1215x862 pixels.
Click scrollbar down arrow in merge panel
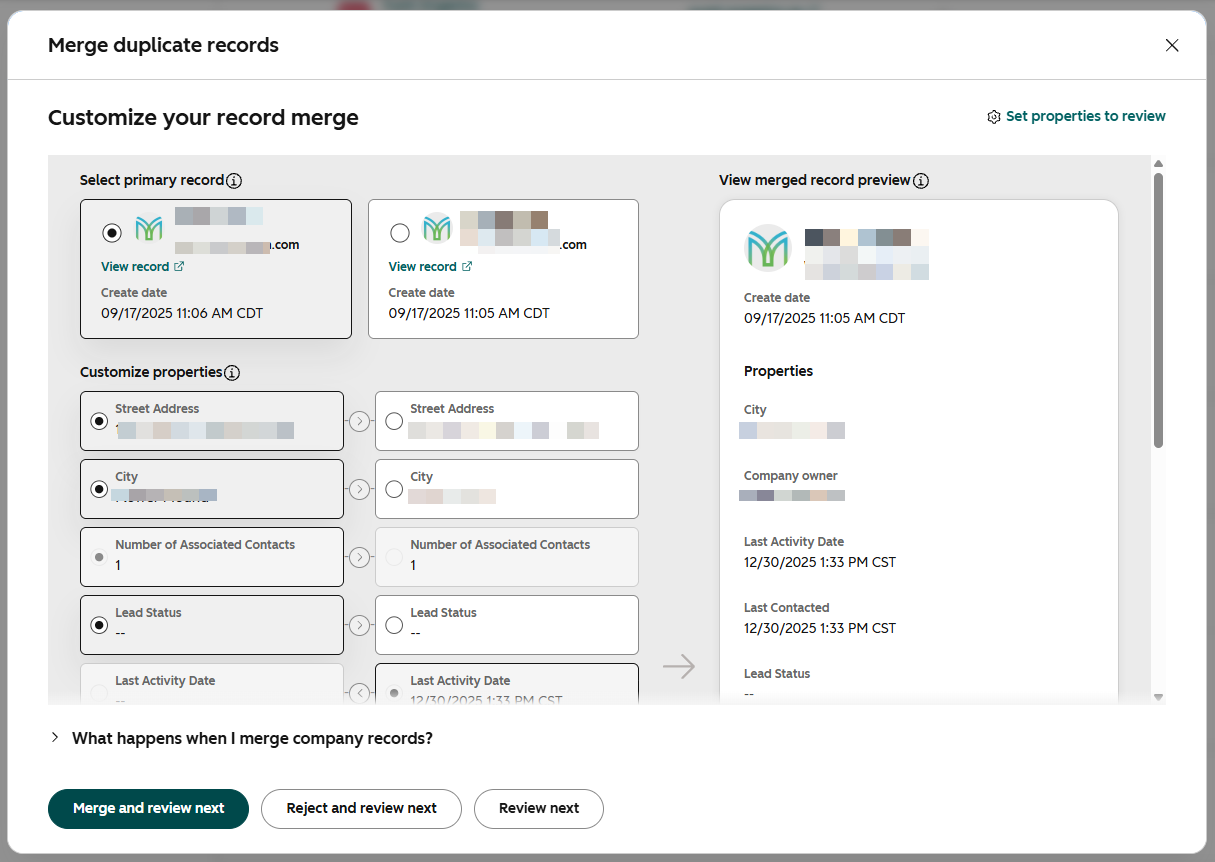(x=1158, y=697)
